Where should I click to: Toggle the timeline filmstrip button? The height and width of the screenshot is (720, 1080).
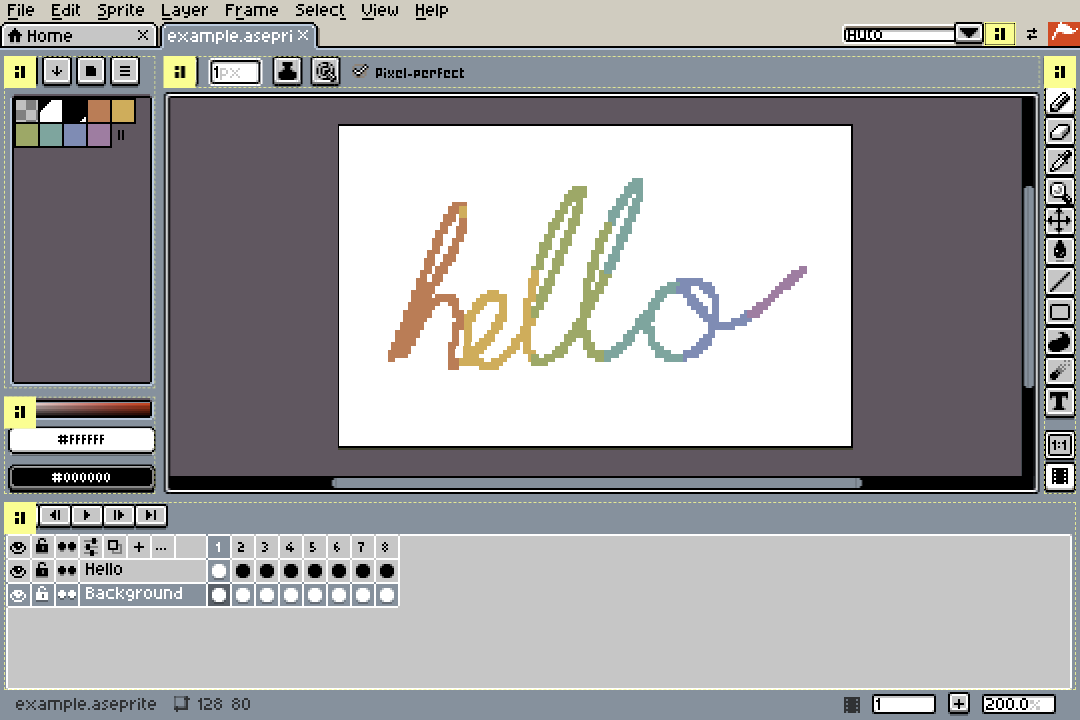[1059, 476]
